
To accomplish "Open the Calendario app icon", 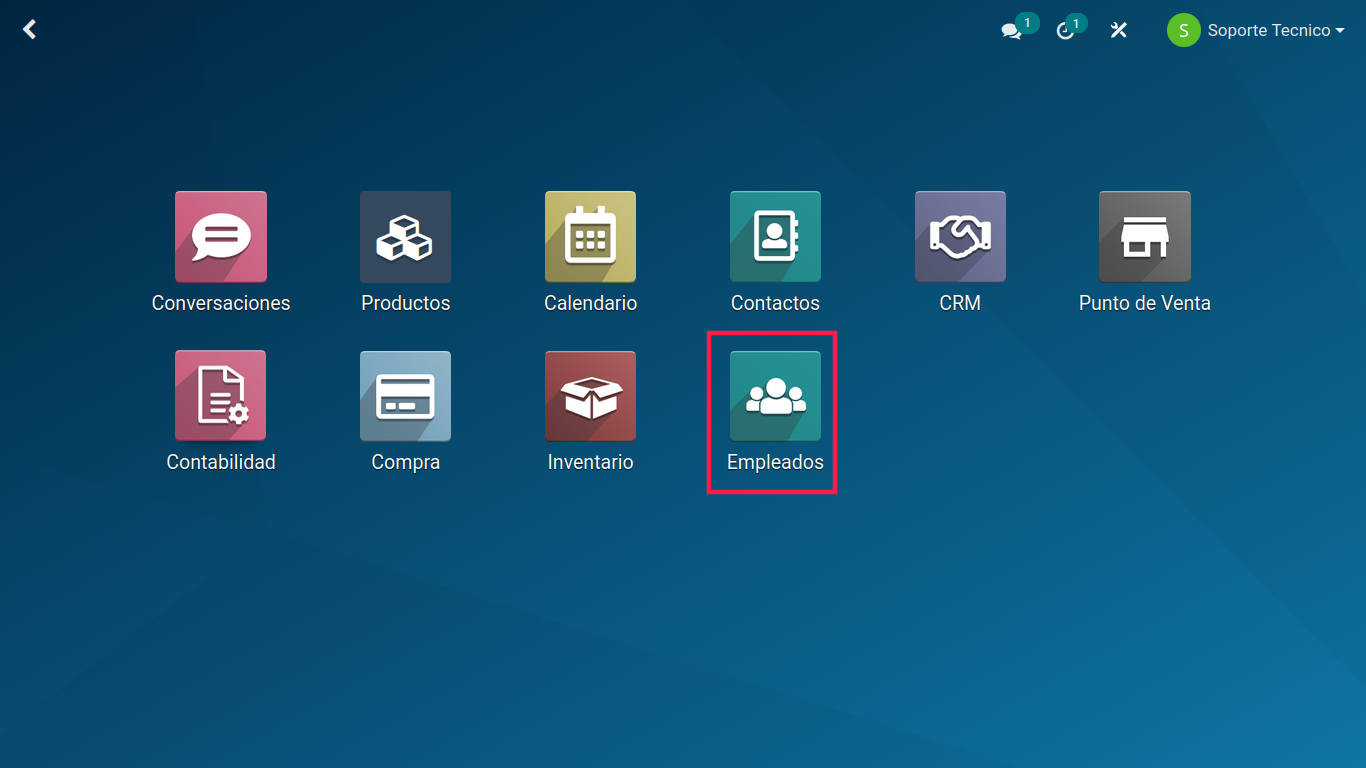I will click(590, 237).
